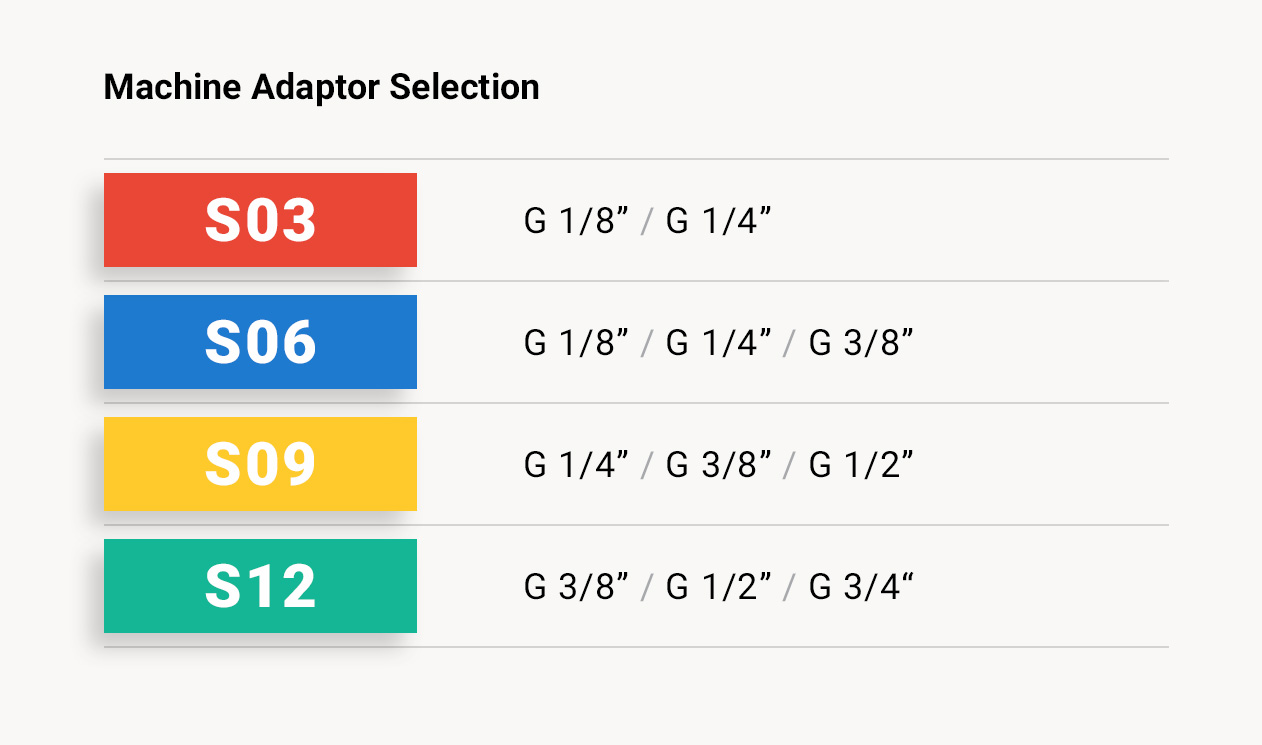Click the second slash in the S09 row
The height and width of the screenshot is (745, 1262).
[790, 466]
